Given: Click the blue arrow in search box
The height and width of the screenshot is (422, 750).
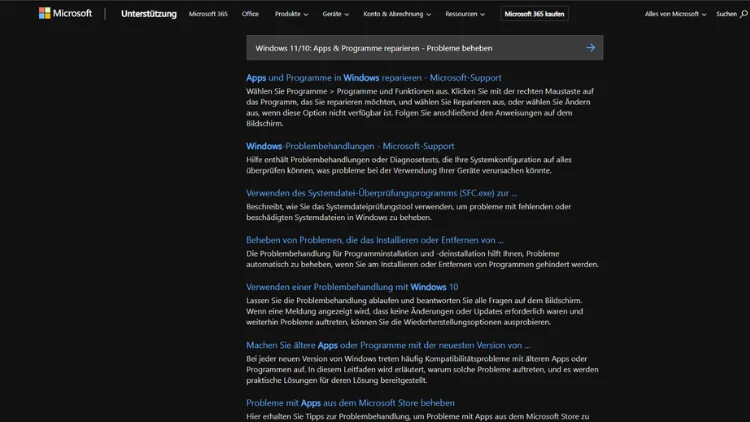Looking at the screenshot, I should 591,48.
